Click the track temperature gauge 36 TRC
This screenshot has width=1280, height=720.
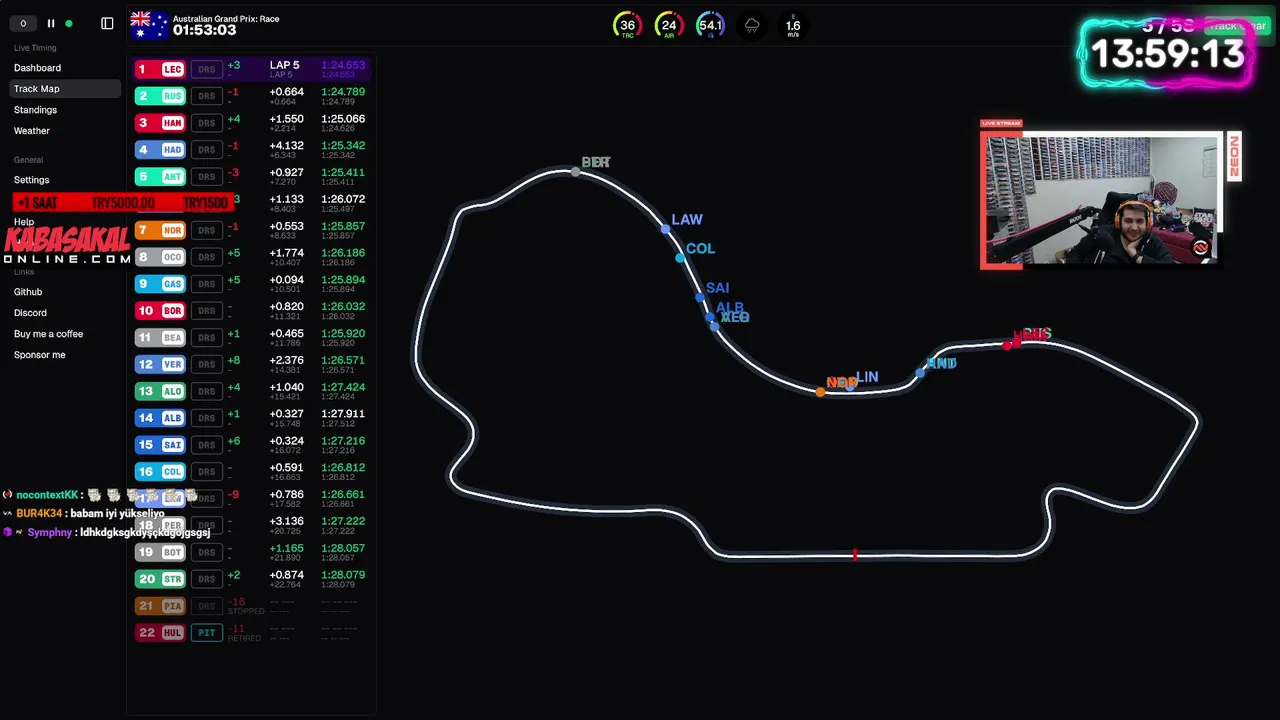[x=627, y=26]
